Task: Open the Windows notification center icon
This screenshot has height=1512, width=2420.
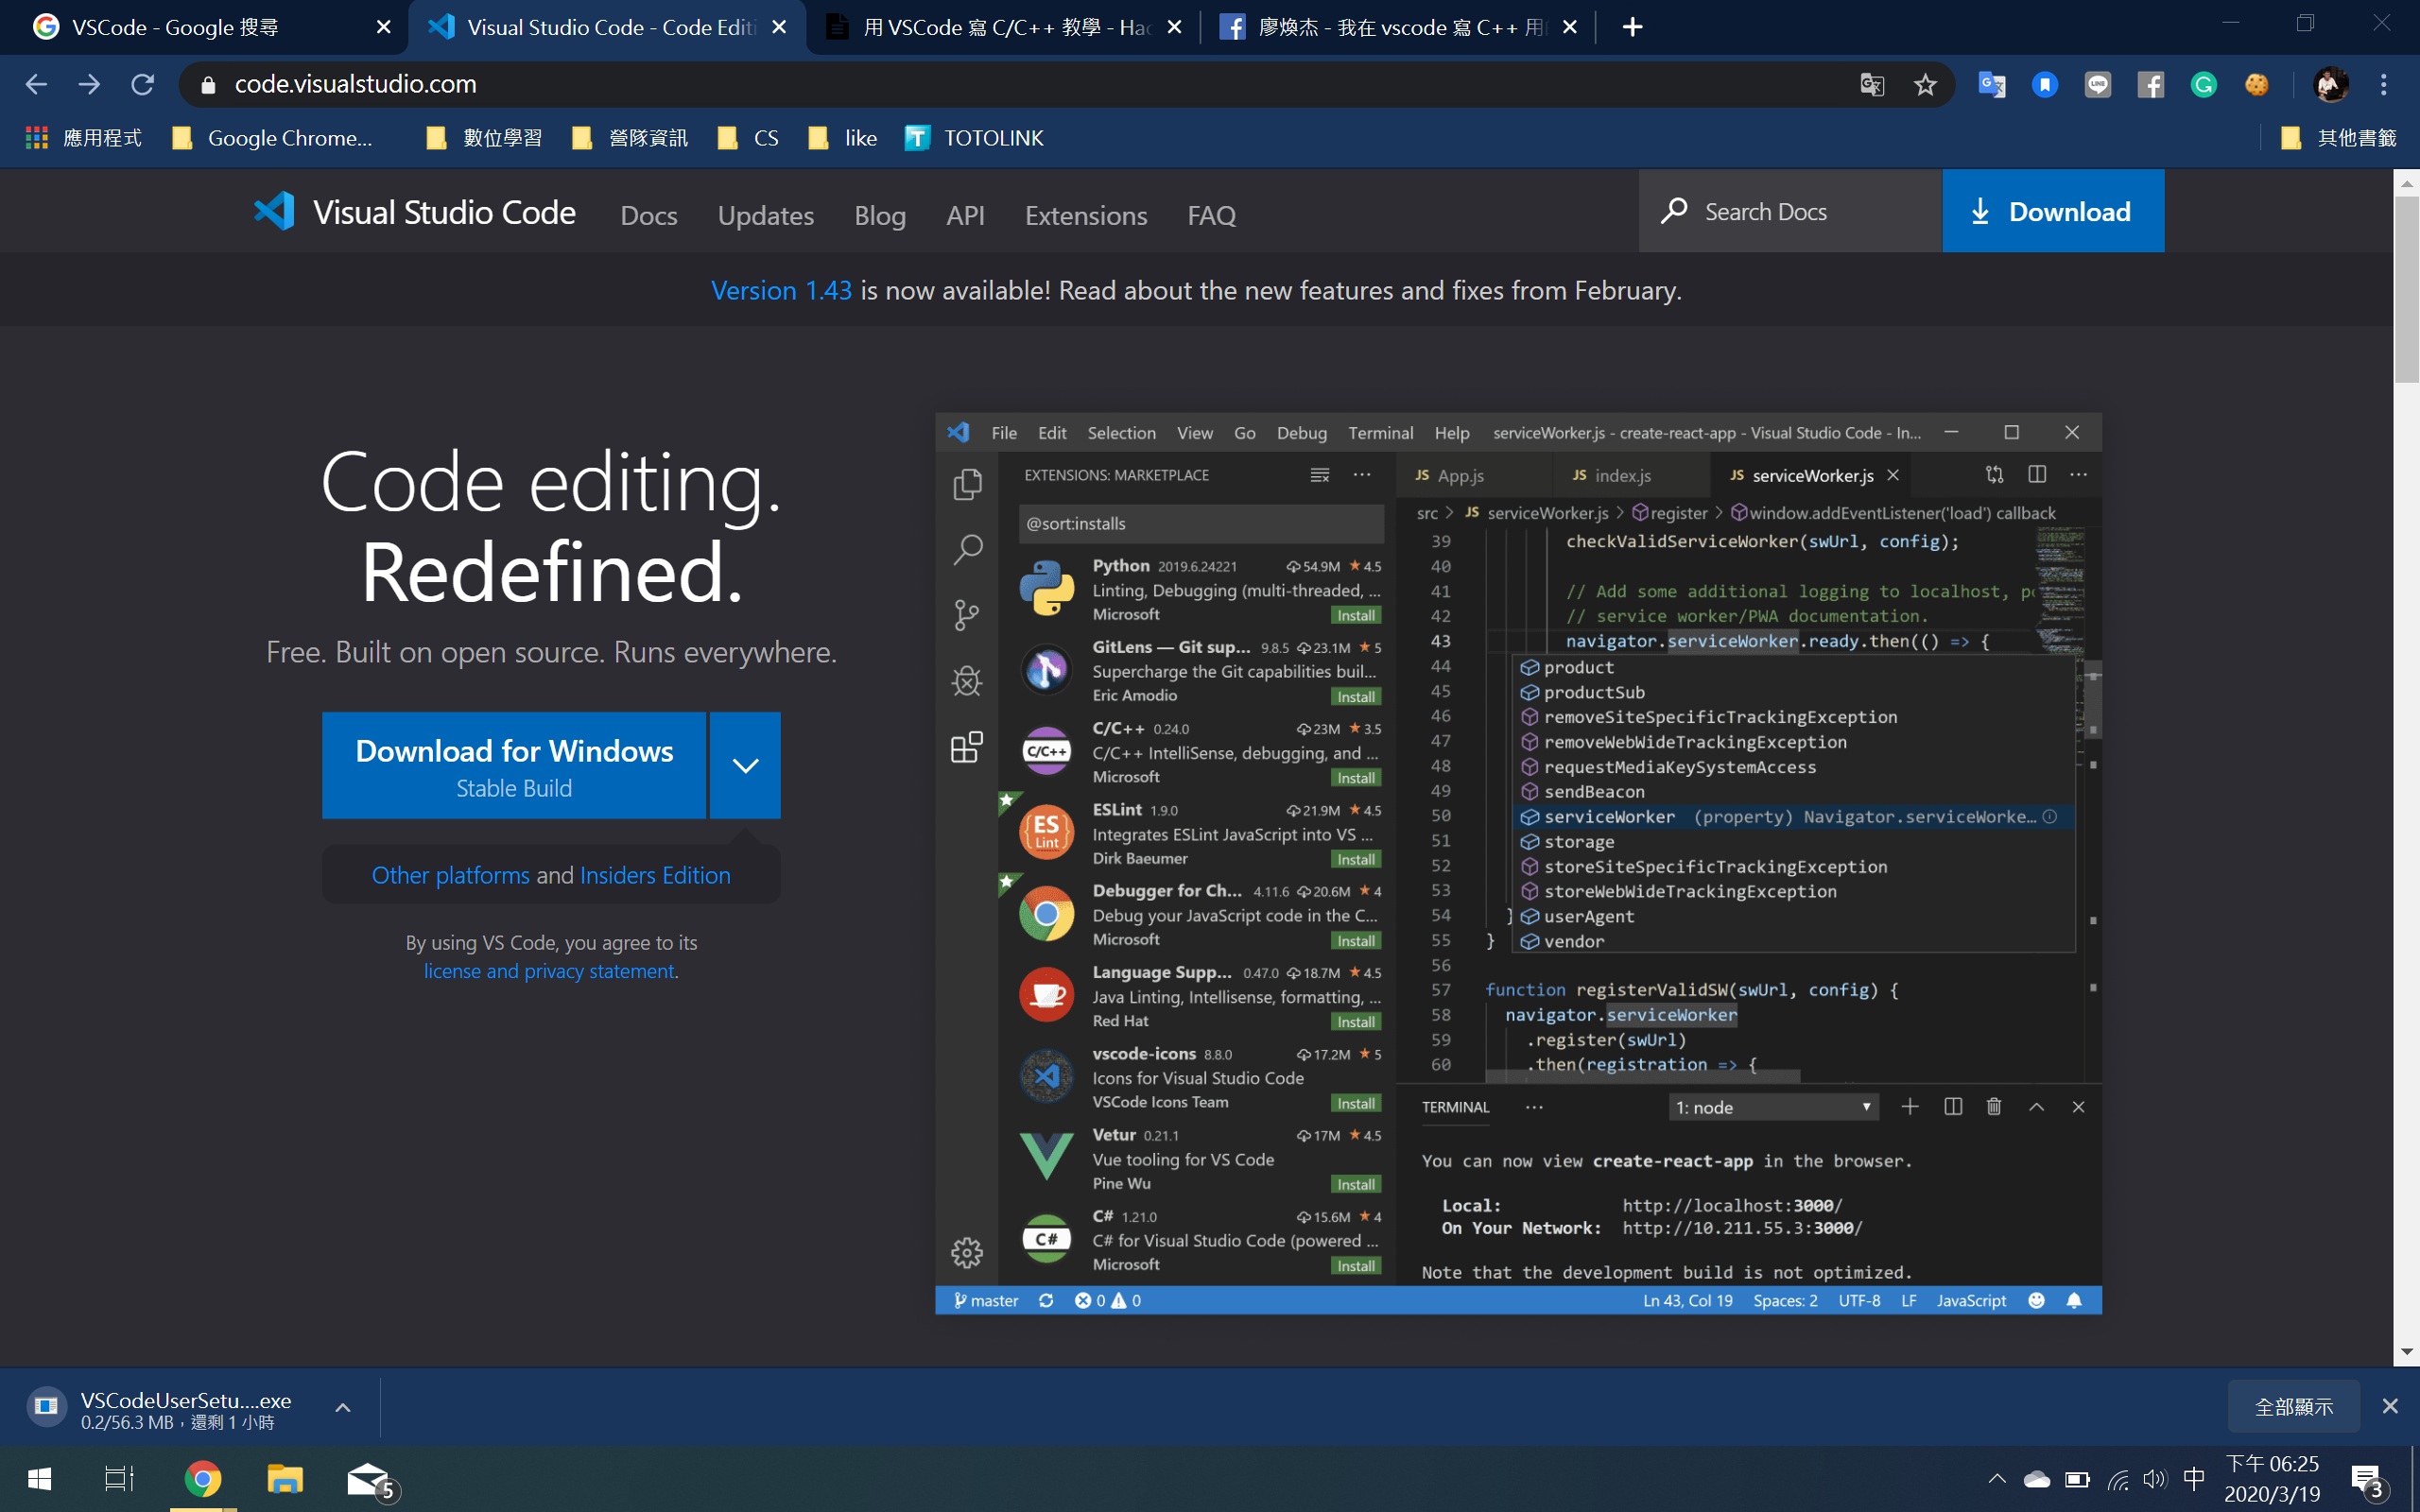Action: (2368, 1481)
